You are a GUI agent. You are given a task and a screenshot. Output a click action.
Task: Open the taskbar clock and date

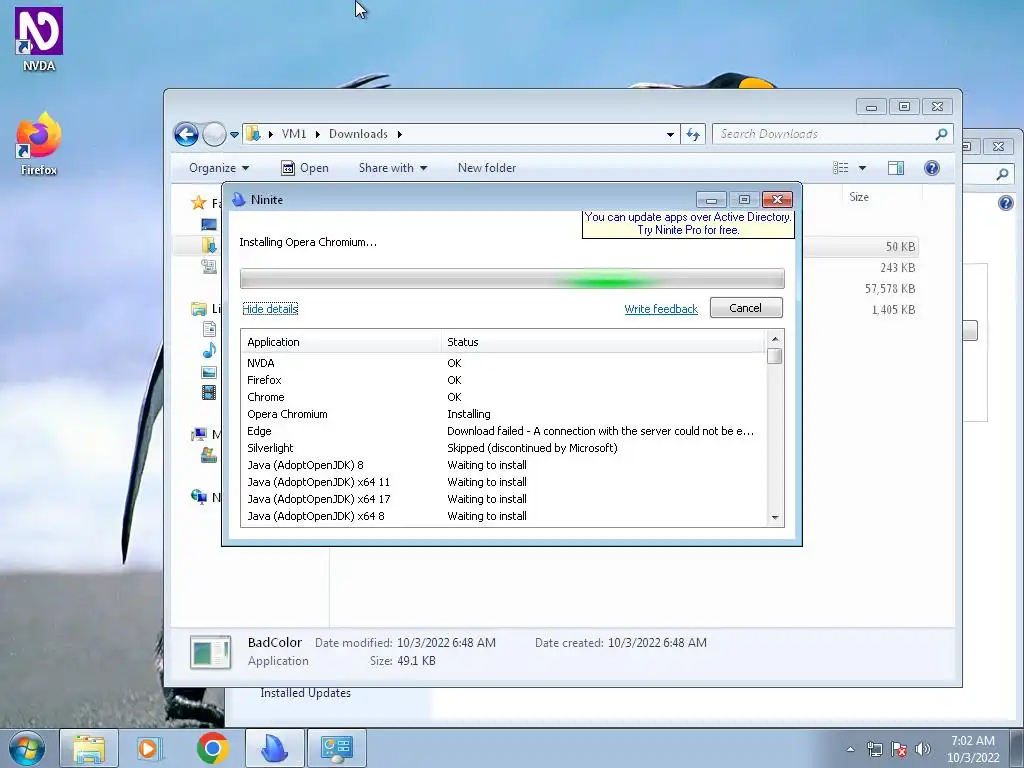tap(973, 749)
